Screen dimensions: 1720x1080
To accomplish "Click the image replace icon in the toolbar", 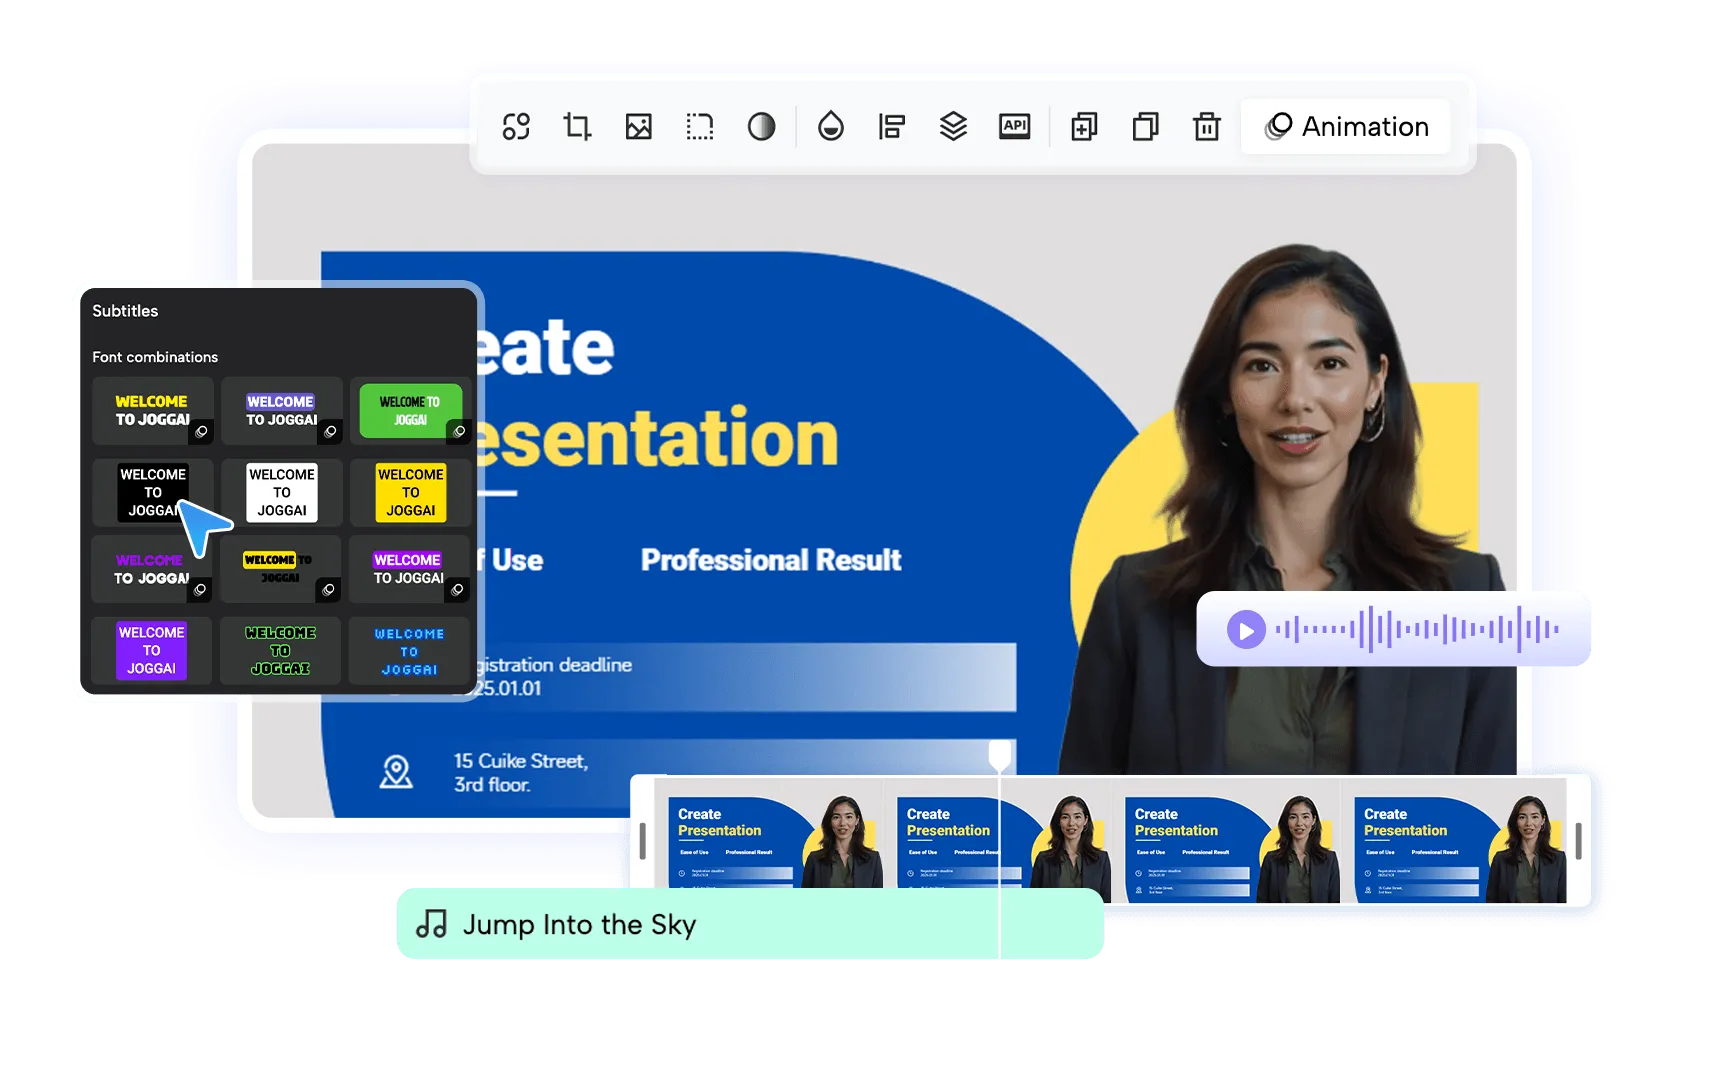I will (638, 127).
